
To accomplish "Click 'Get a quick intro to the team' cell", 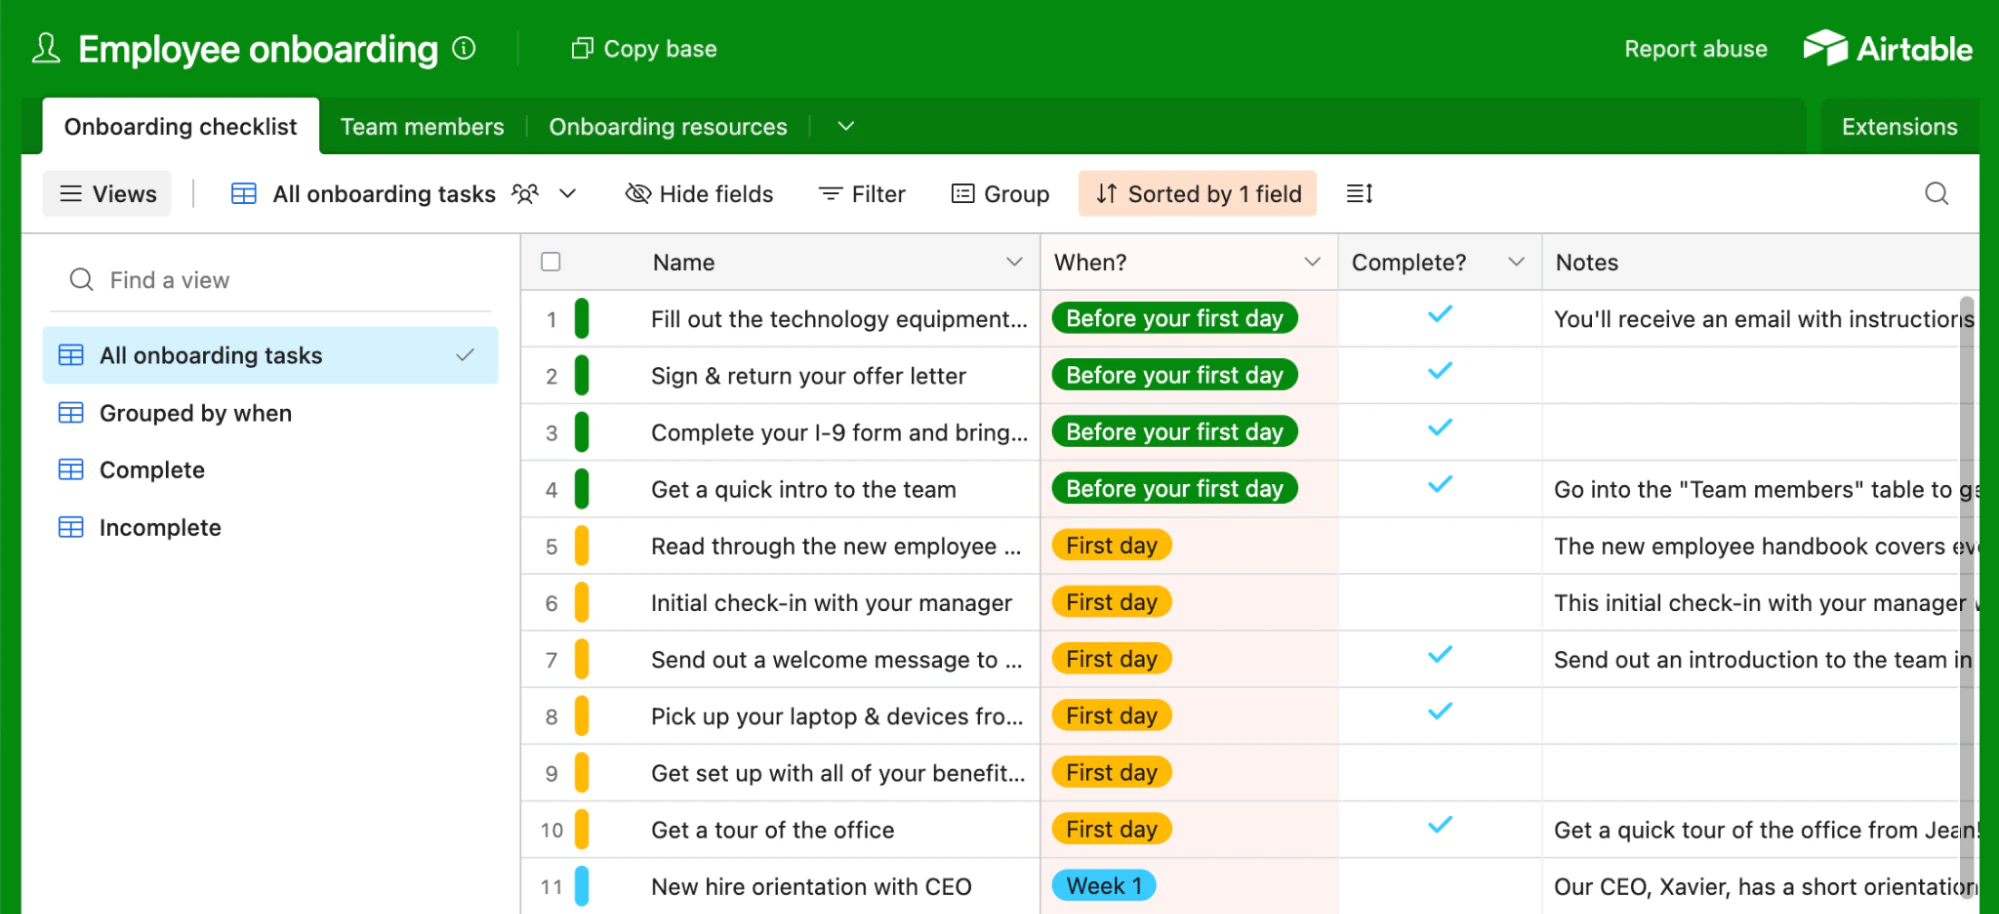I will 803,489.
